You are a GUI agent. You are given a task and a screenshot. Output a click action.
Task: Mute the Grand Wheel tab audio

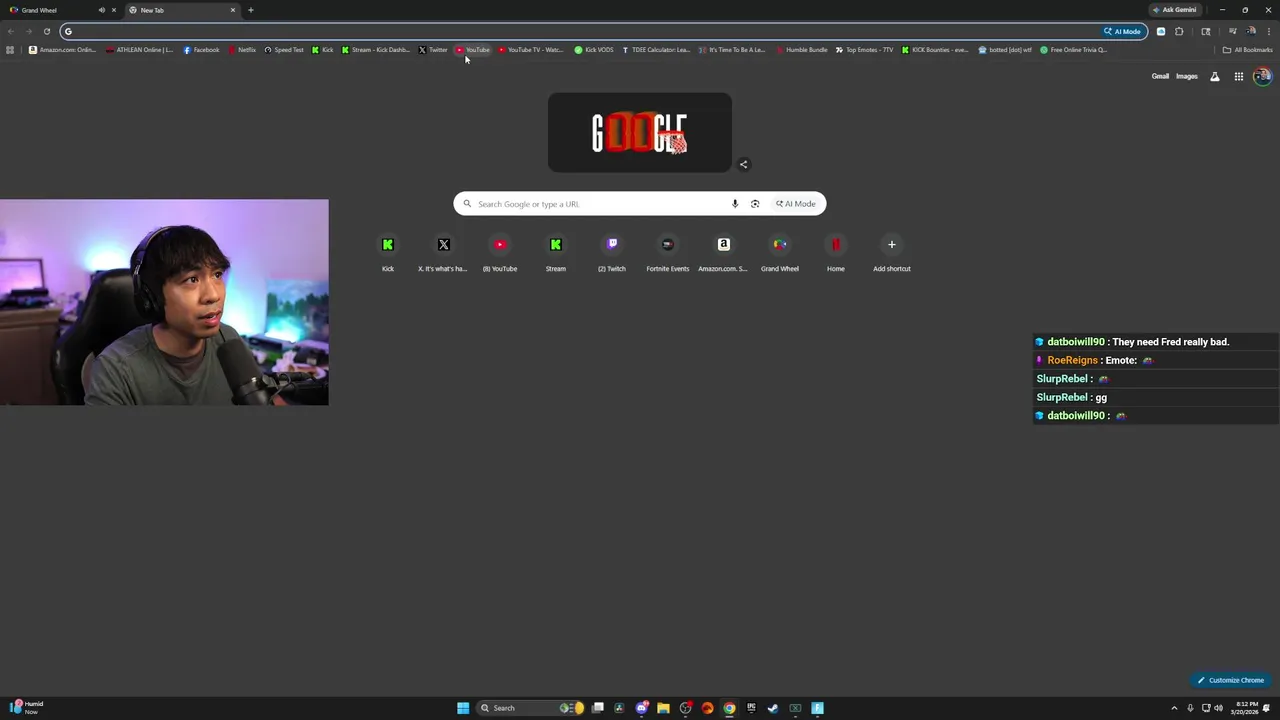point(101,10)
